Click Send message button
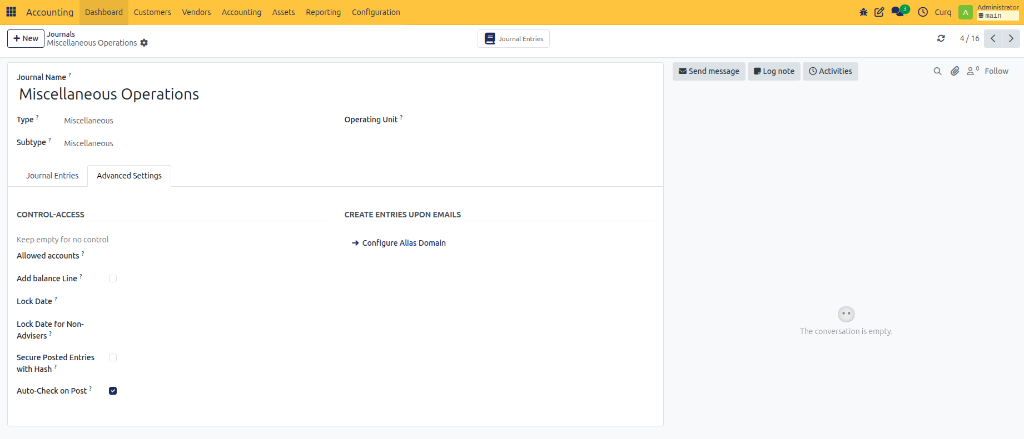 (709, 71)
